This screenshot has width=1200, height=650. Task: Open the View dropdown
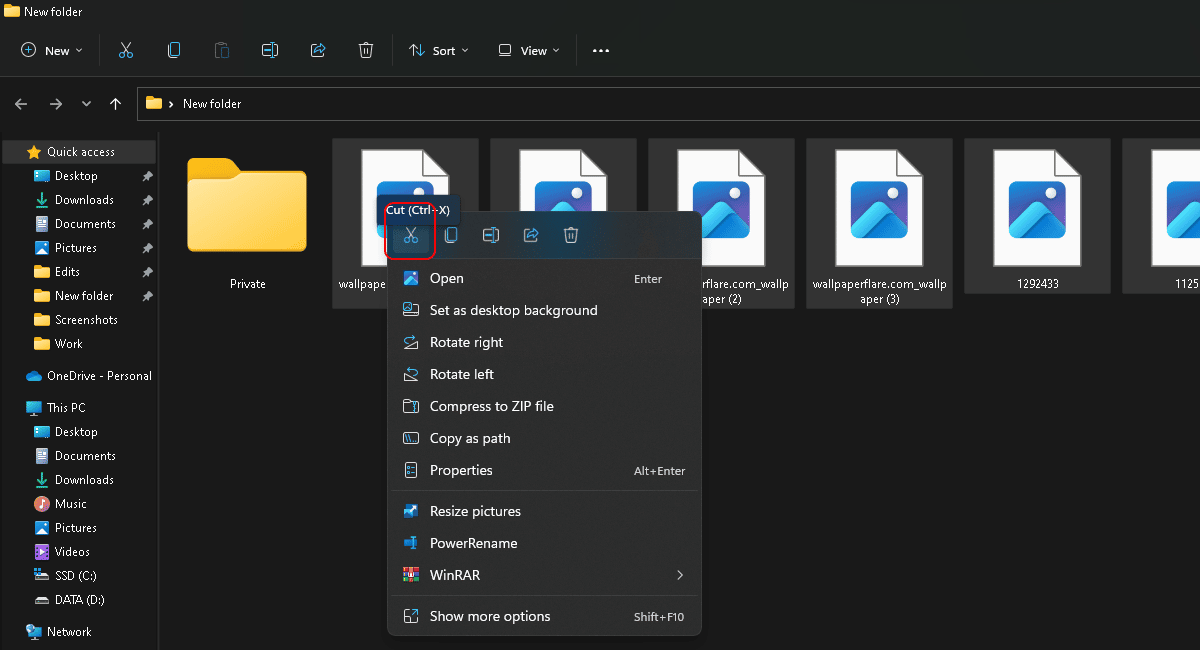(529, 50)
